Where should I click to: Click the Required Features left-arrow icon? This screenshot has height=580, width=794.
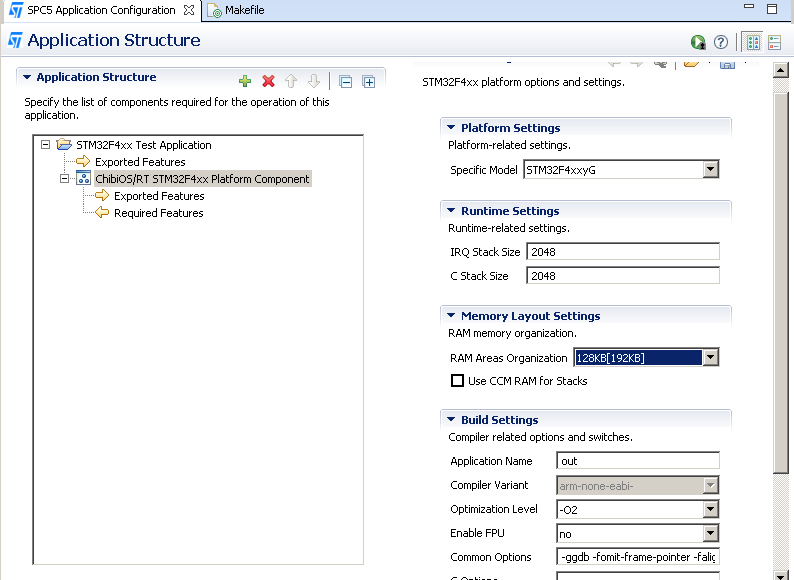click(102, 212)
